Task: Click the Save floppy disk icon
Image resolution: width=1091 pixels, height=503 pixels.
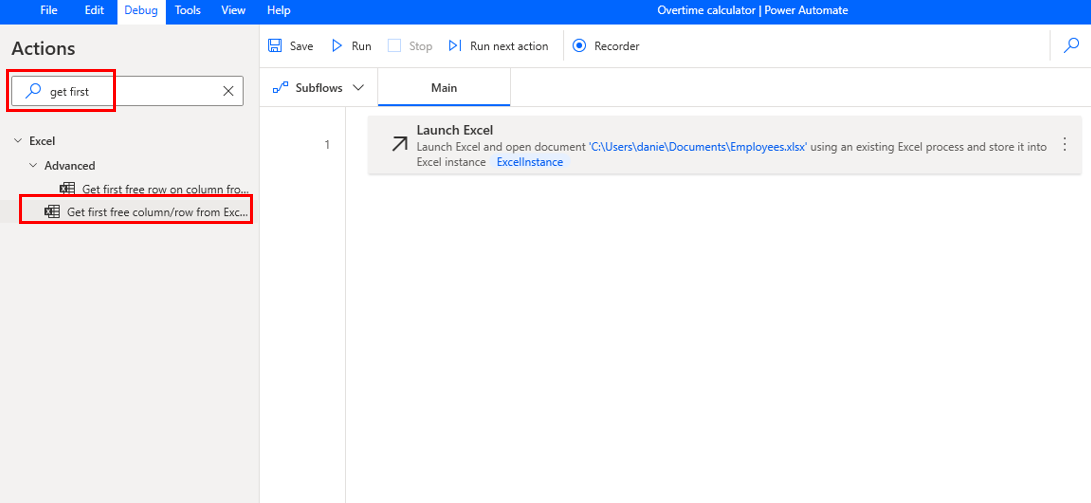Action: [275, 46]
